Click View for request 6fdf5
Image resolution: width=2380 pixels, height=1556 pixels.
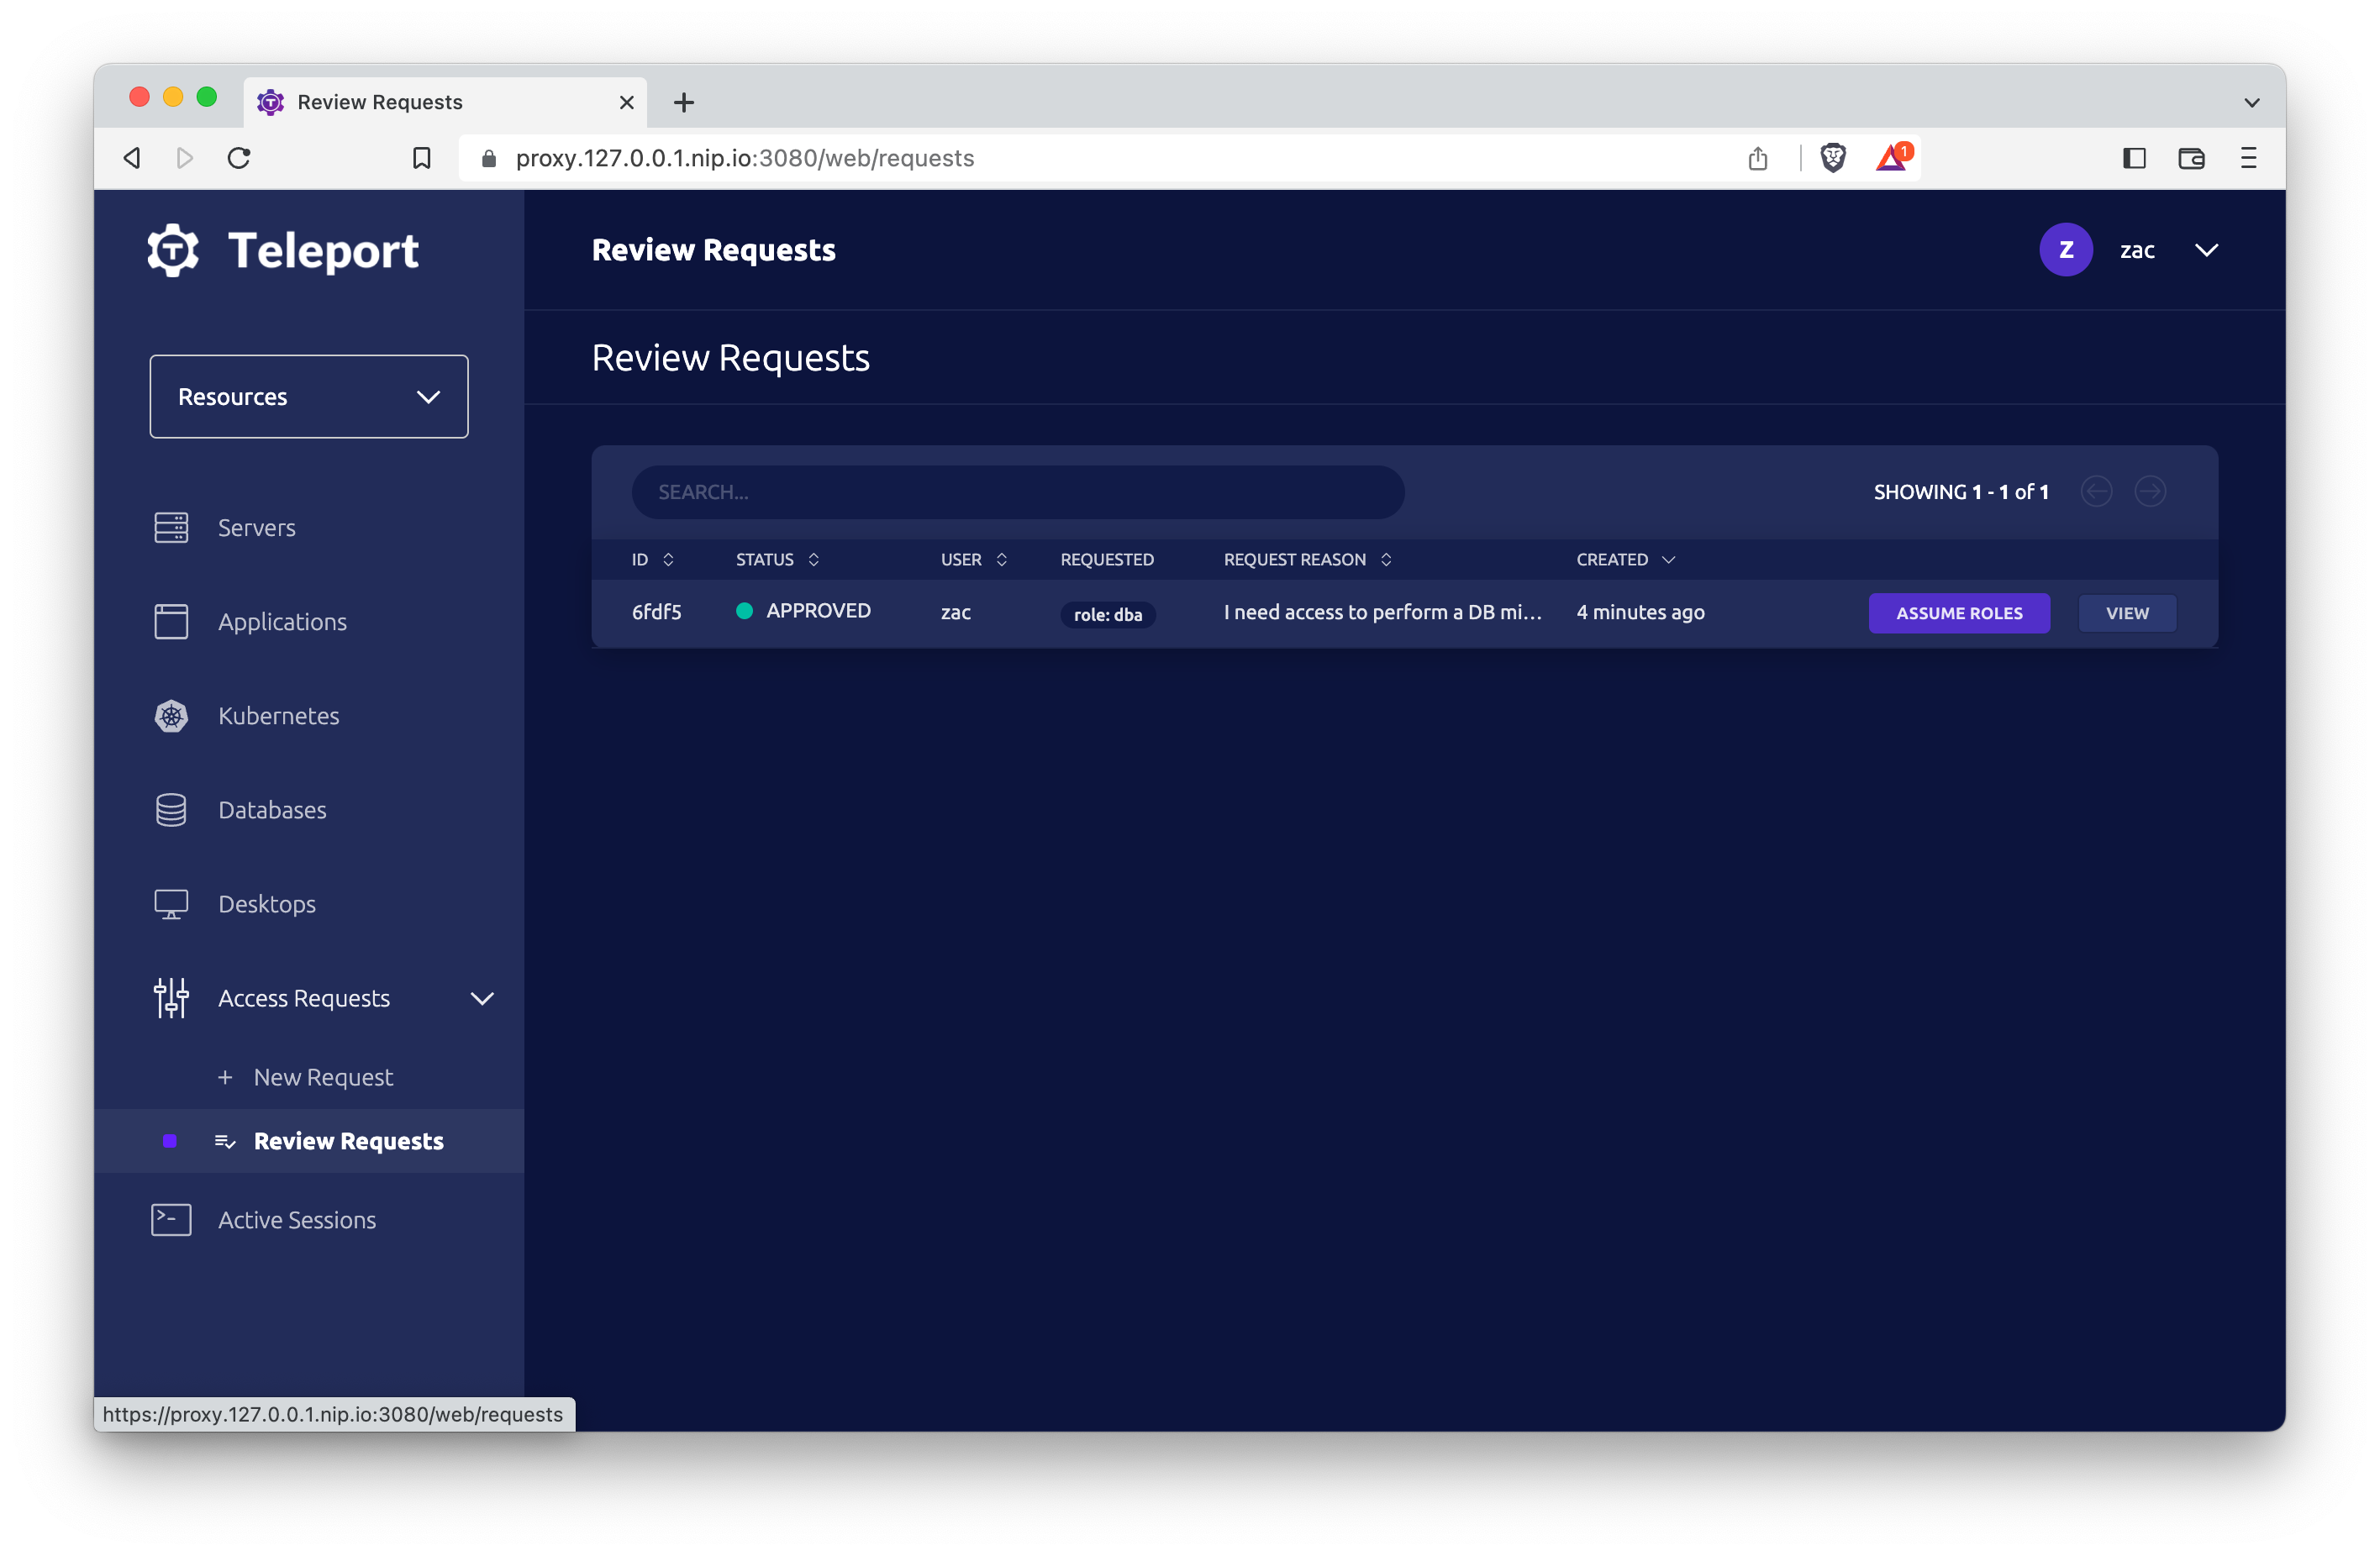pos(2126,613)
